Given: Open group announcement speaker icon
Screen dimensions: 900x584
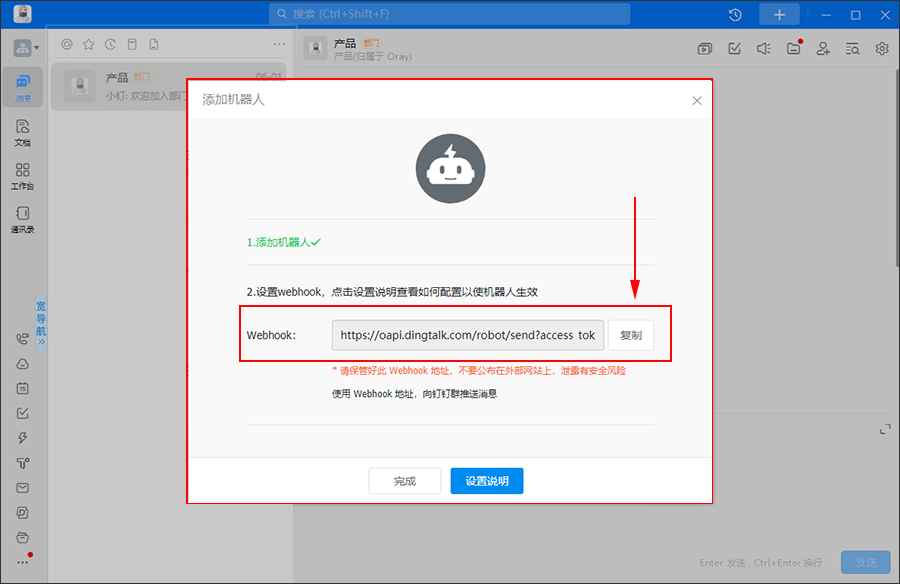Looking at the screenshot, I should [x=764, y=49].
